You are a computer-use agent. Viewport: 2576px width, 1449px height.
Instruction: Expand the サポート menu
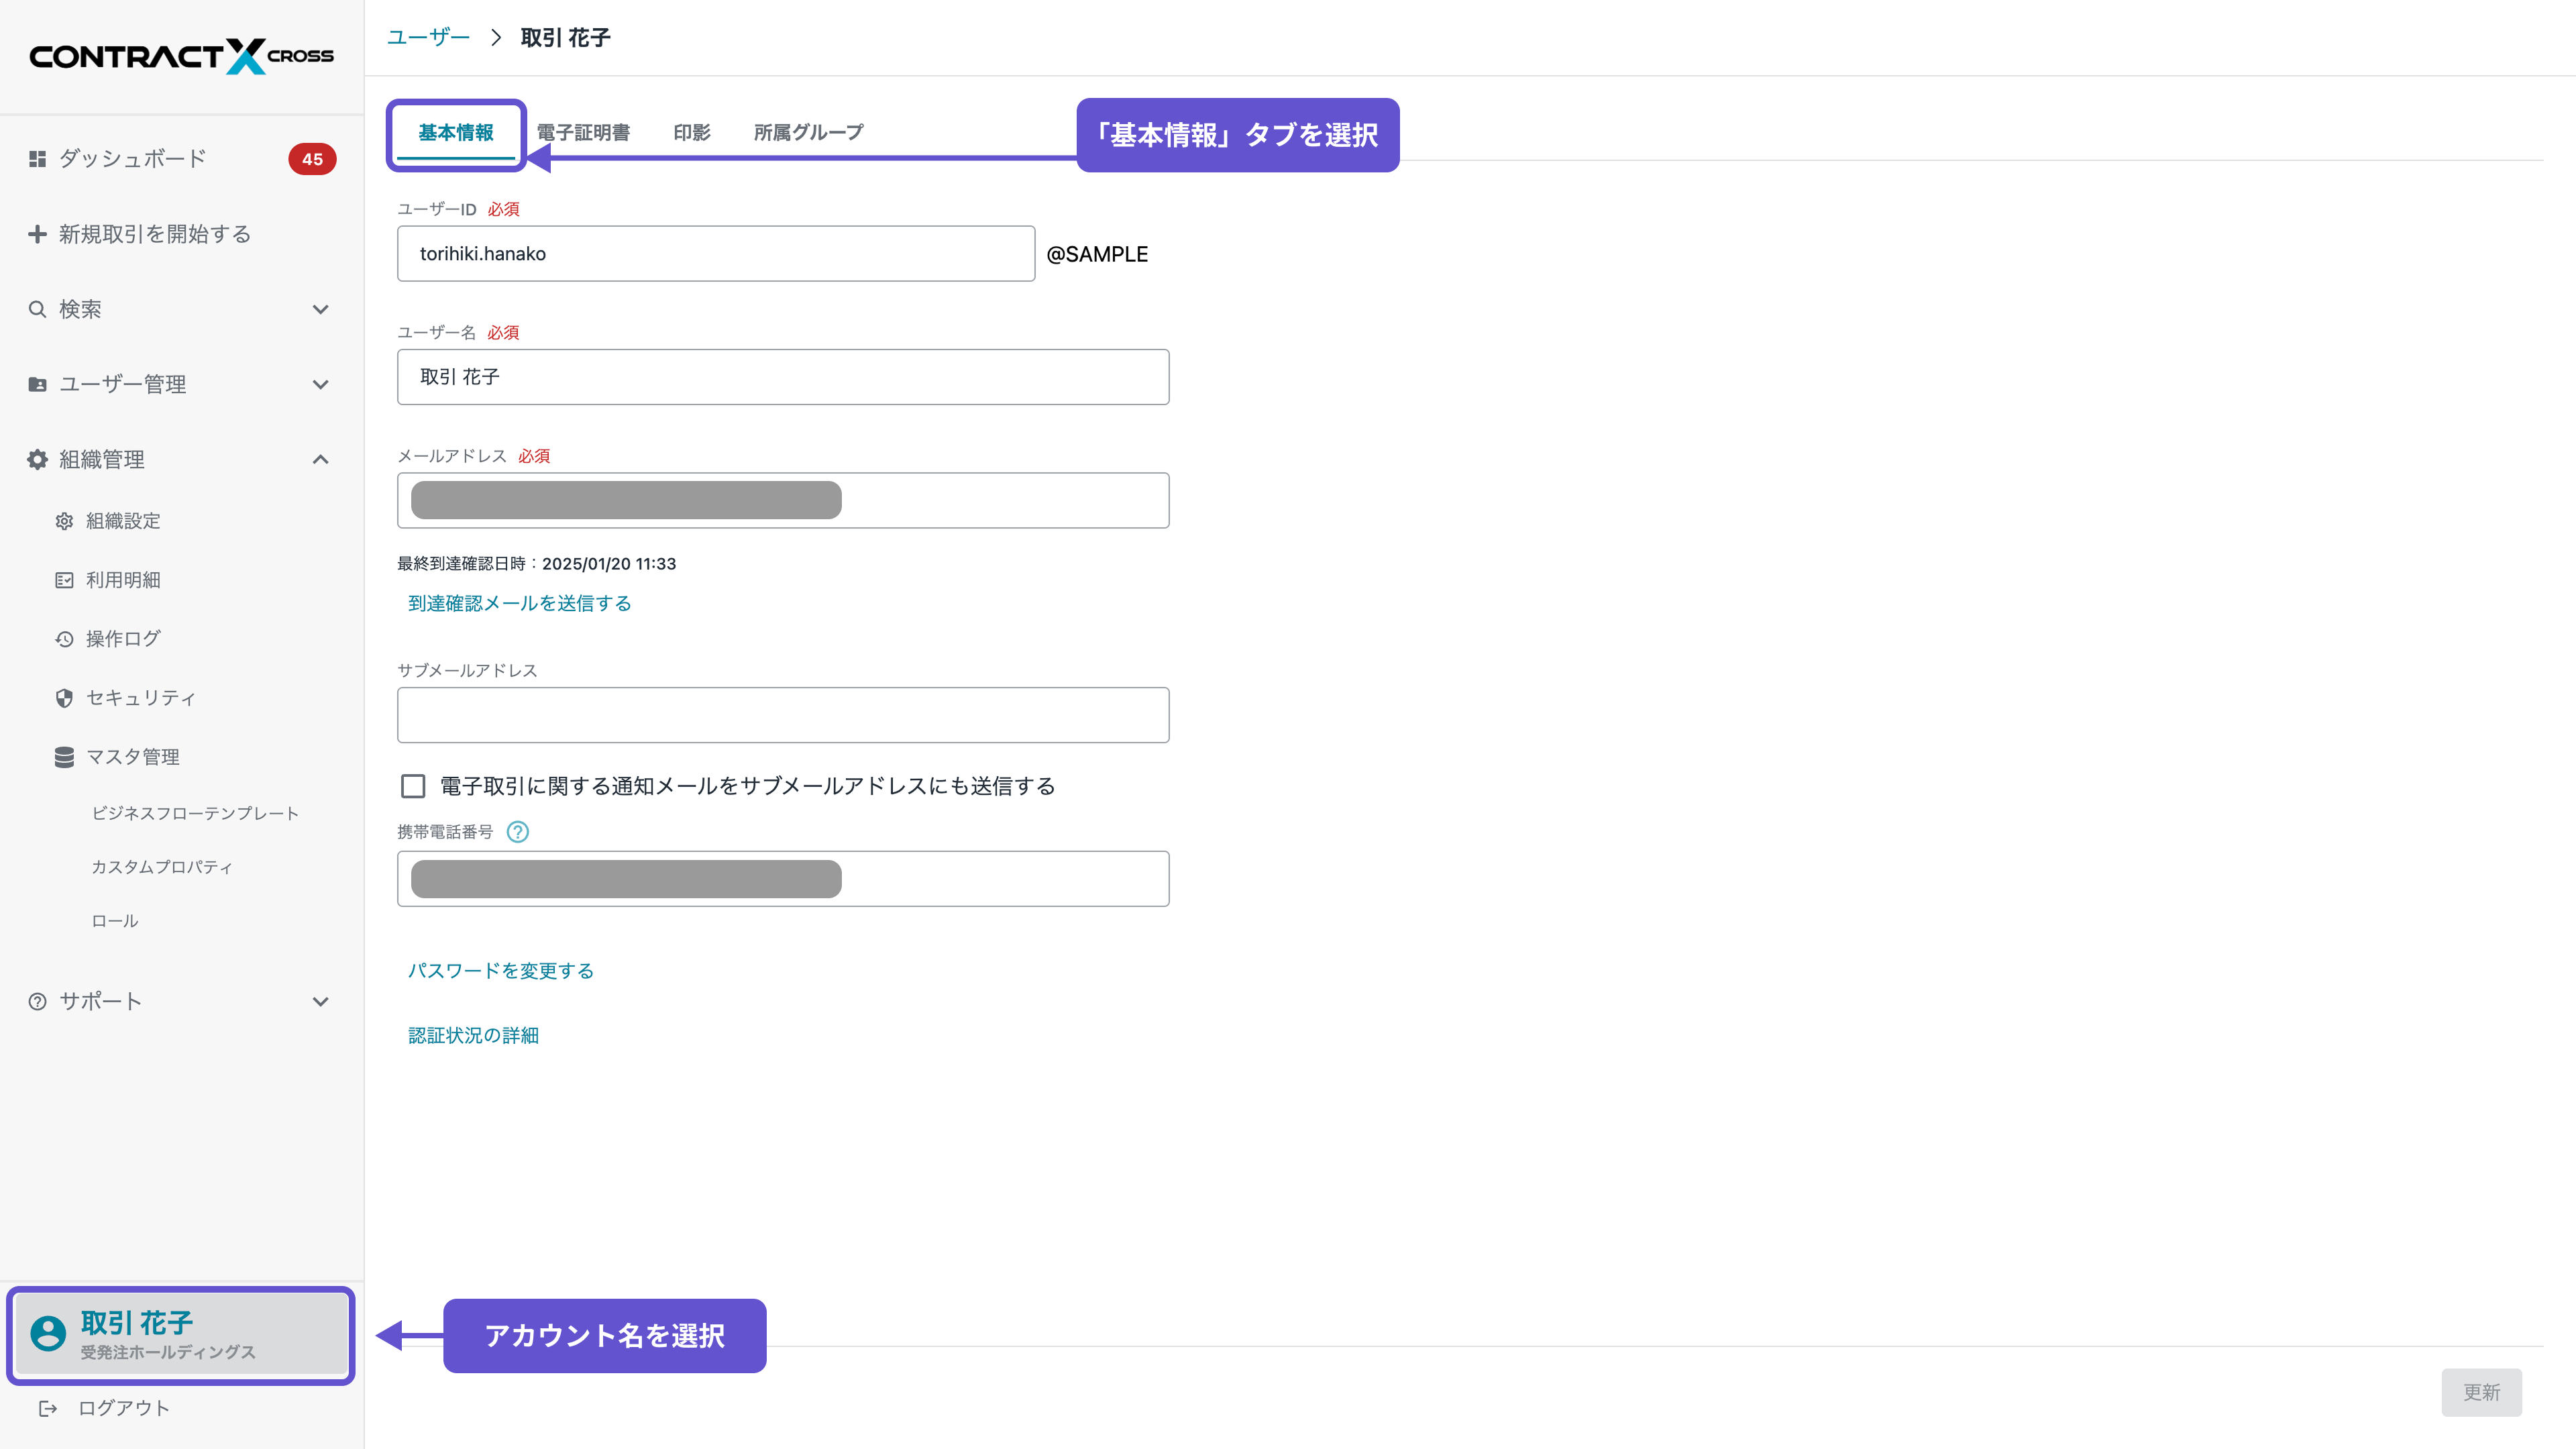[320, 1001]
